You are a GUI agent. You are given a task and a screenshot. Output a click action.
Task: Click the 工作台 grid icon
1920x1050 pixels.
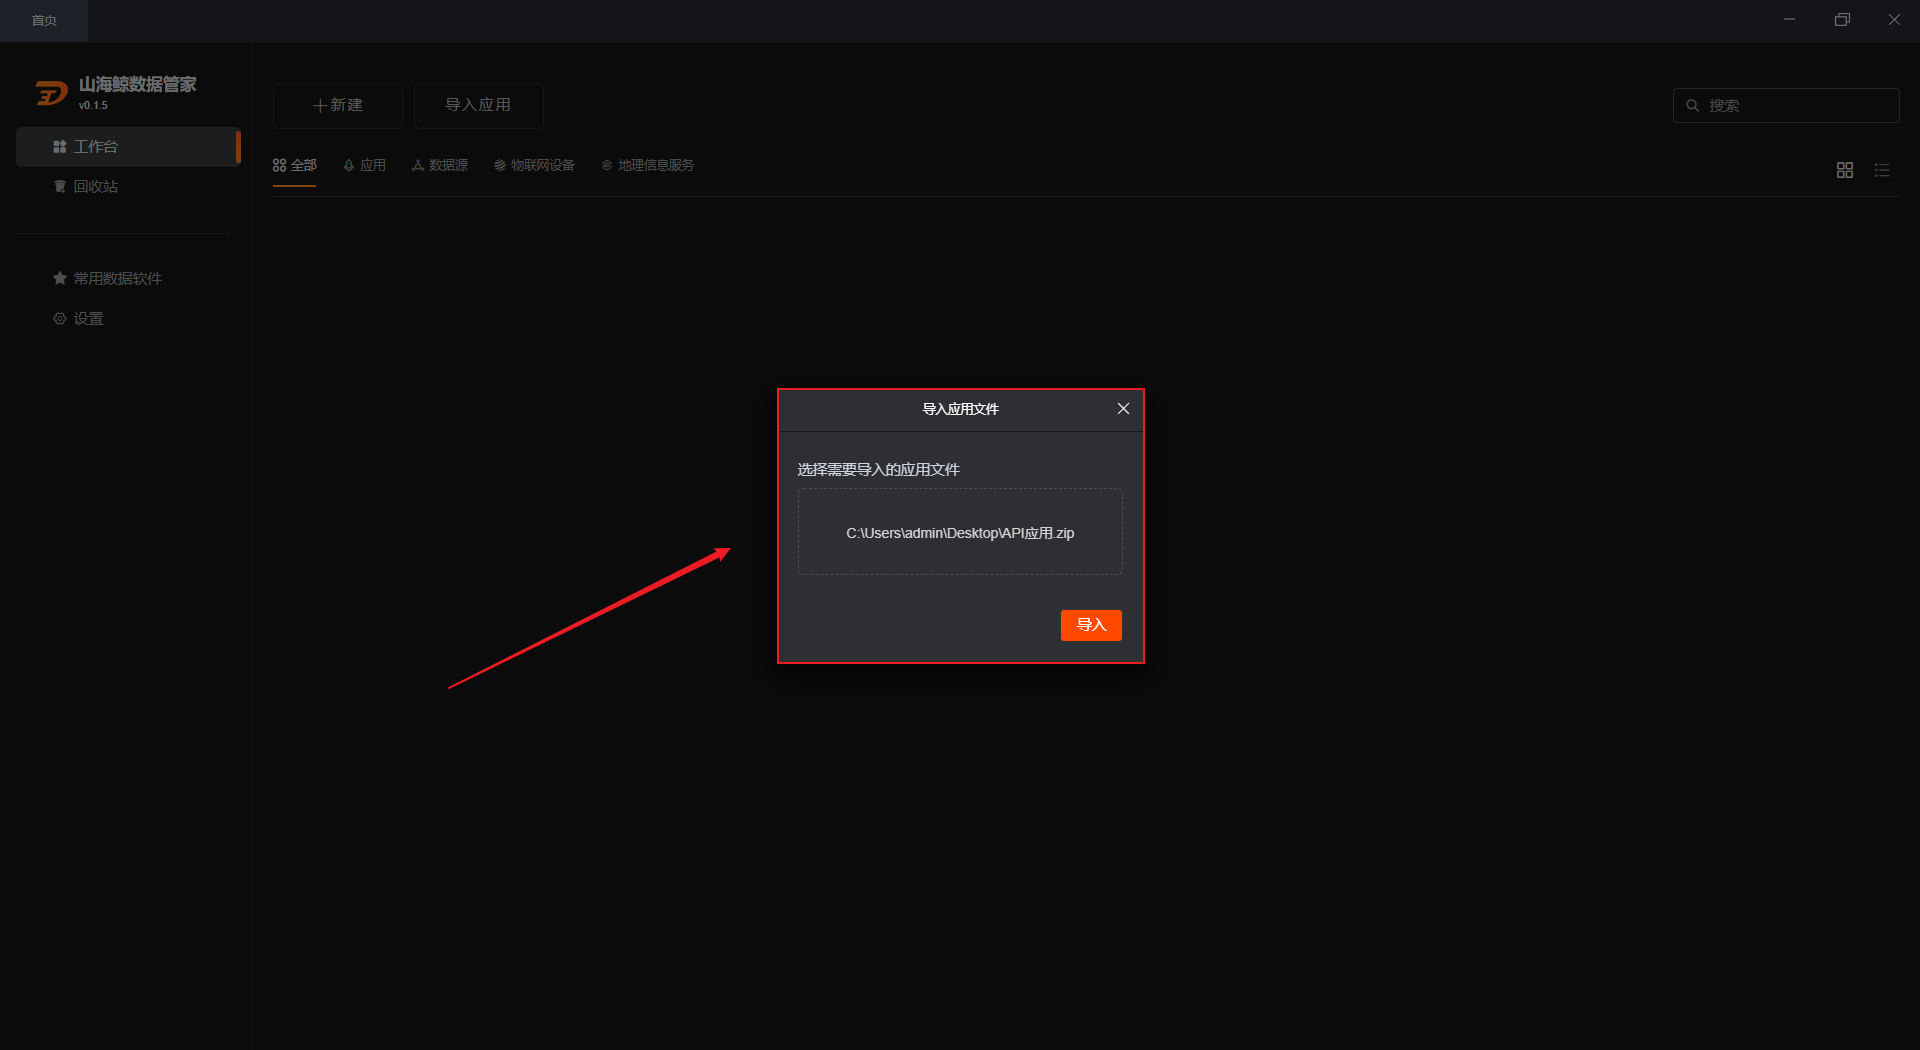tap(60, 147)
